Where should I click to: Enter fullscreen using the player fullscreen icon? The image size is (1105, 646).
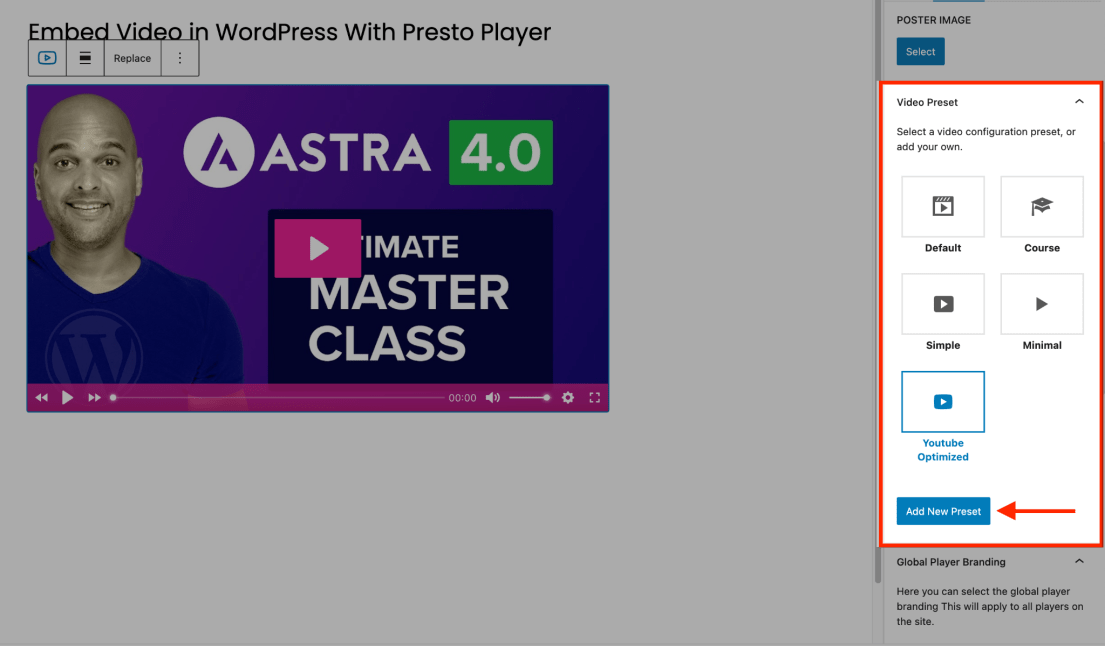(594, 397)
